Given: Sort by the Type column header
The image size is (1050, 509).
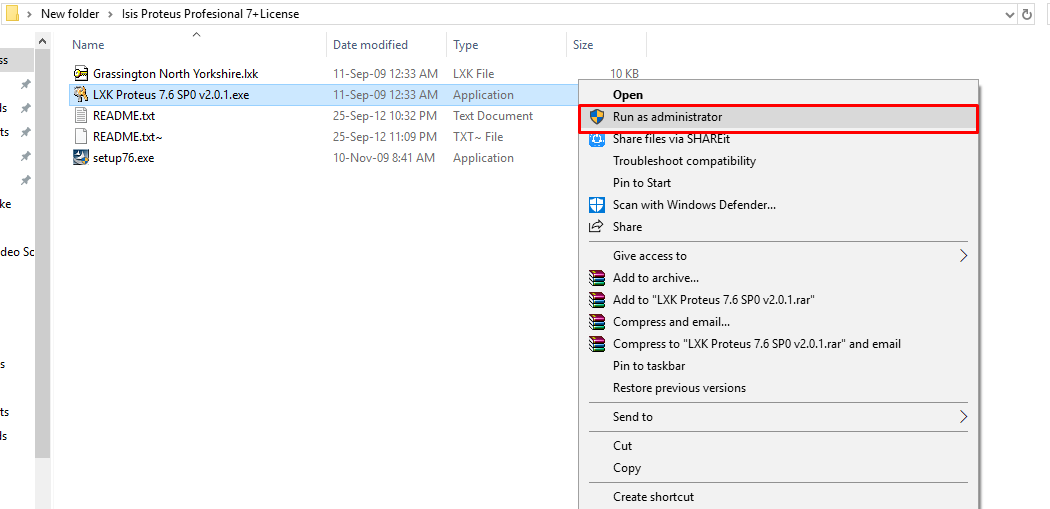Looking at the screenshot, I should [465, 45].
